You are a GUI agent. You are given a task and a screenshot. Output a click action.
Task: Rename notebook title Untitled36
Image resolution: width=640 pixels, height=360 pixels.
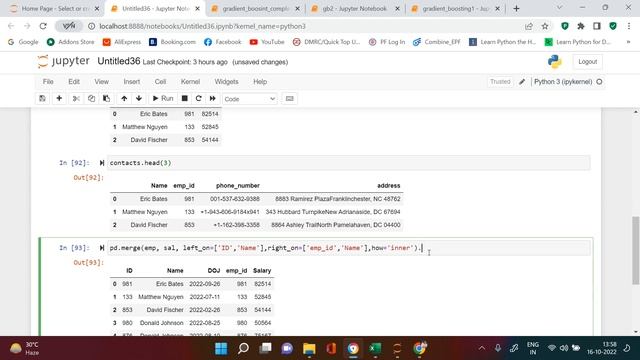coord(119,61)
